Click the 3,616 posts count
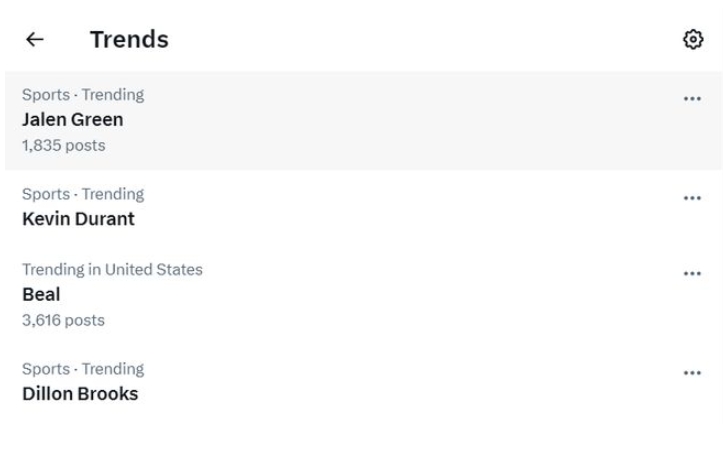The image size is (723, 464). pyautogui.click(x=63, y=320)
